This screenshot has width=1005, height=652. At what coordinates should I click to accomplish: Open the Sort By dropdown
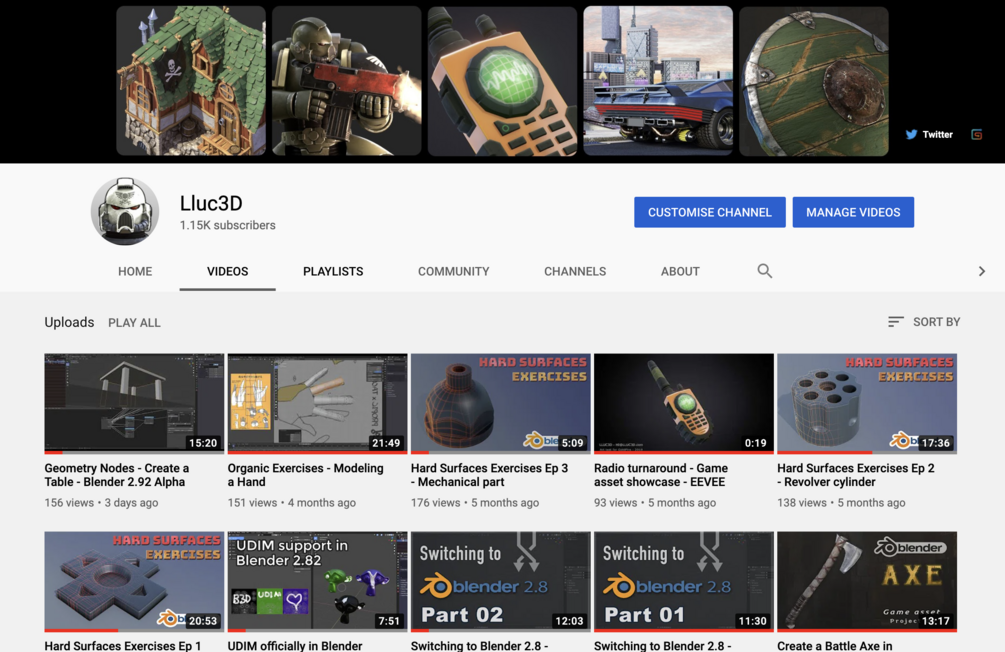[x=924, y=322]
